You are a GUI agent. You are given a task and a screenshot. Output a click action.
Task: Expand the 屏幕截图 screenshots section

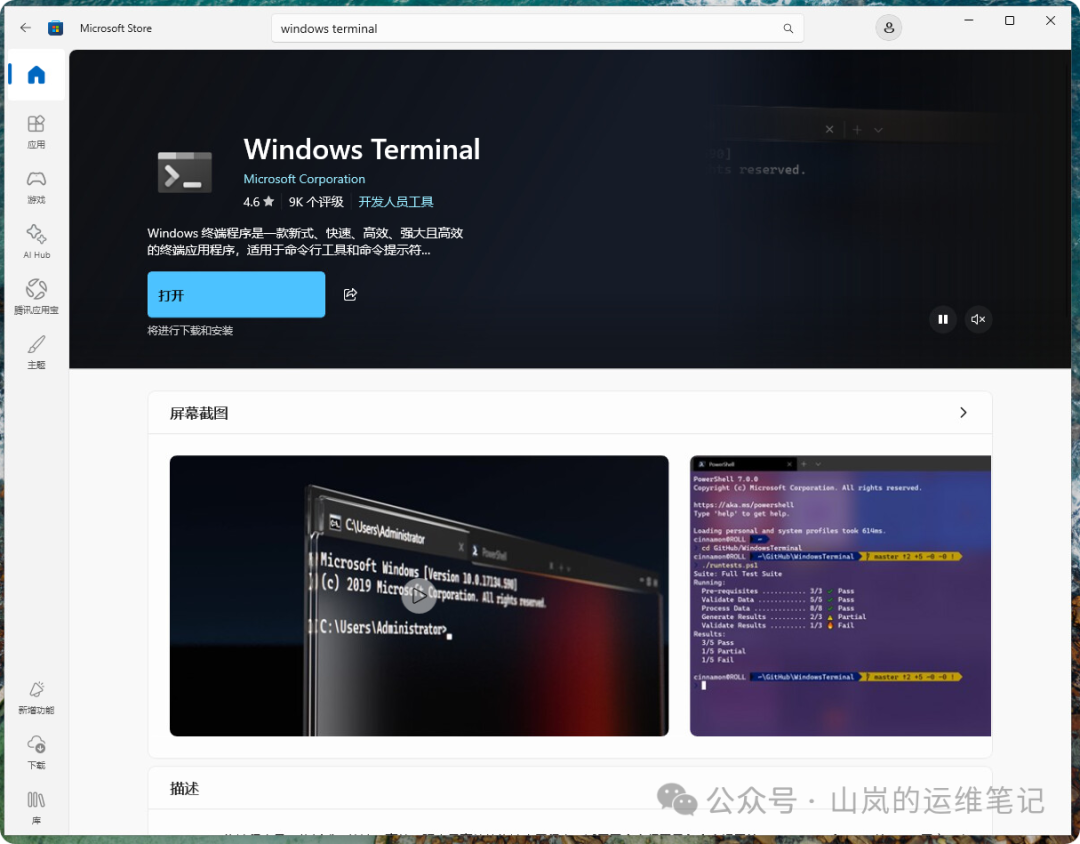point(963,412)
